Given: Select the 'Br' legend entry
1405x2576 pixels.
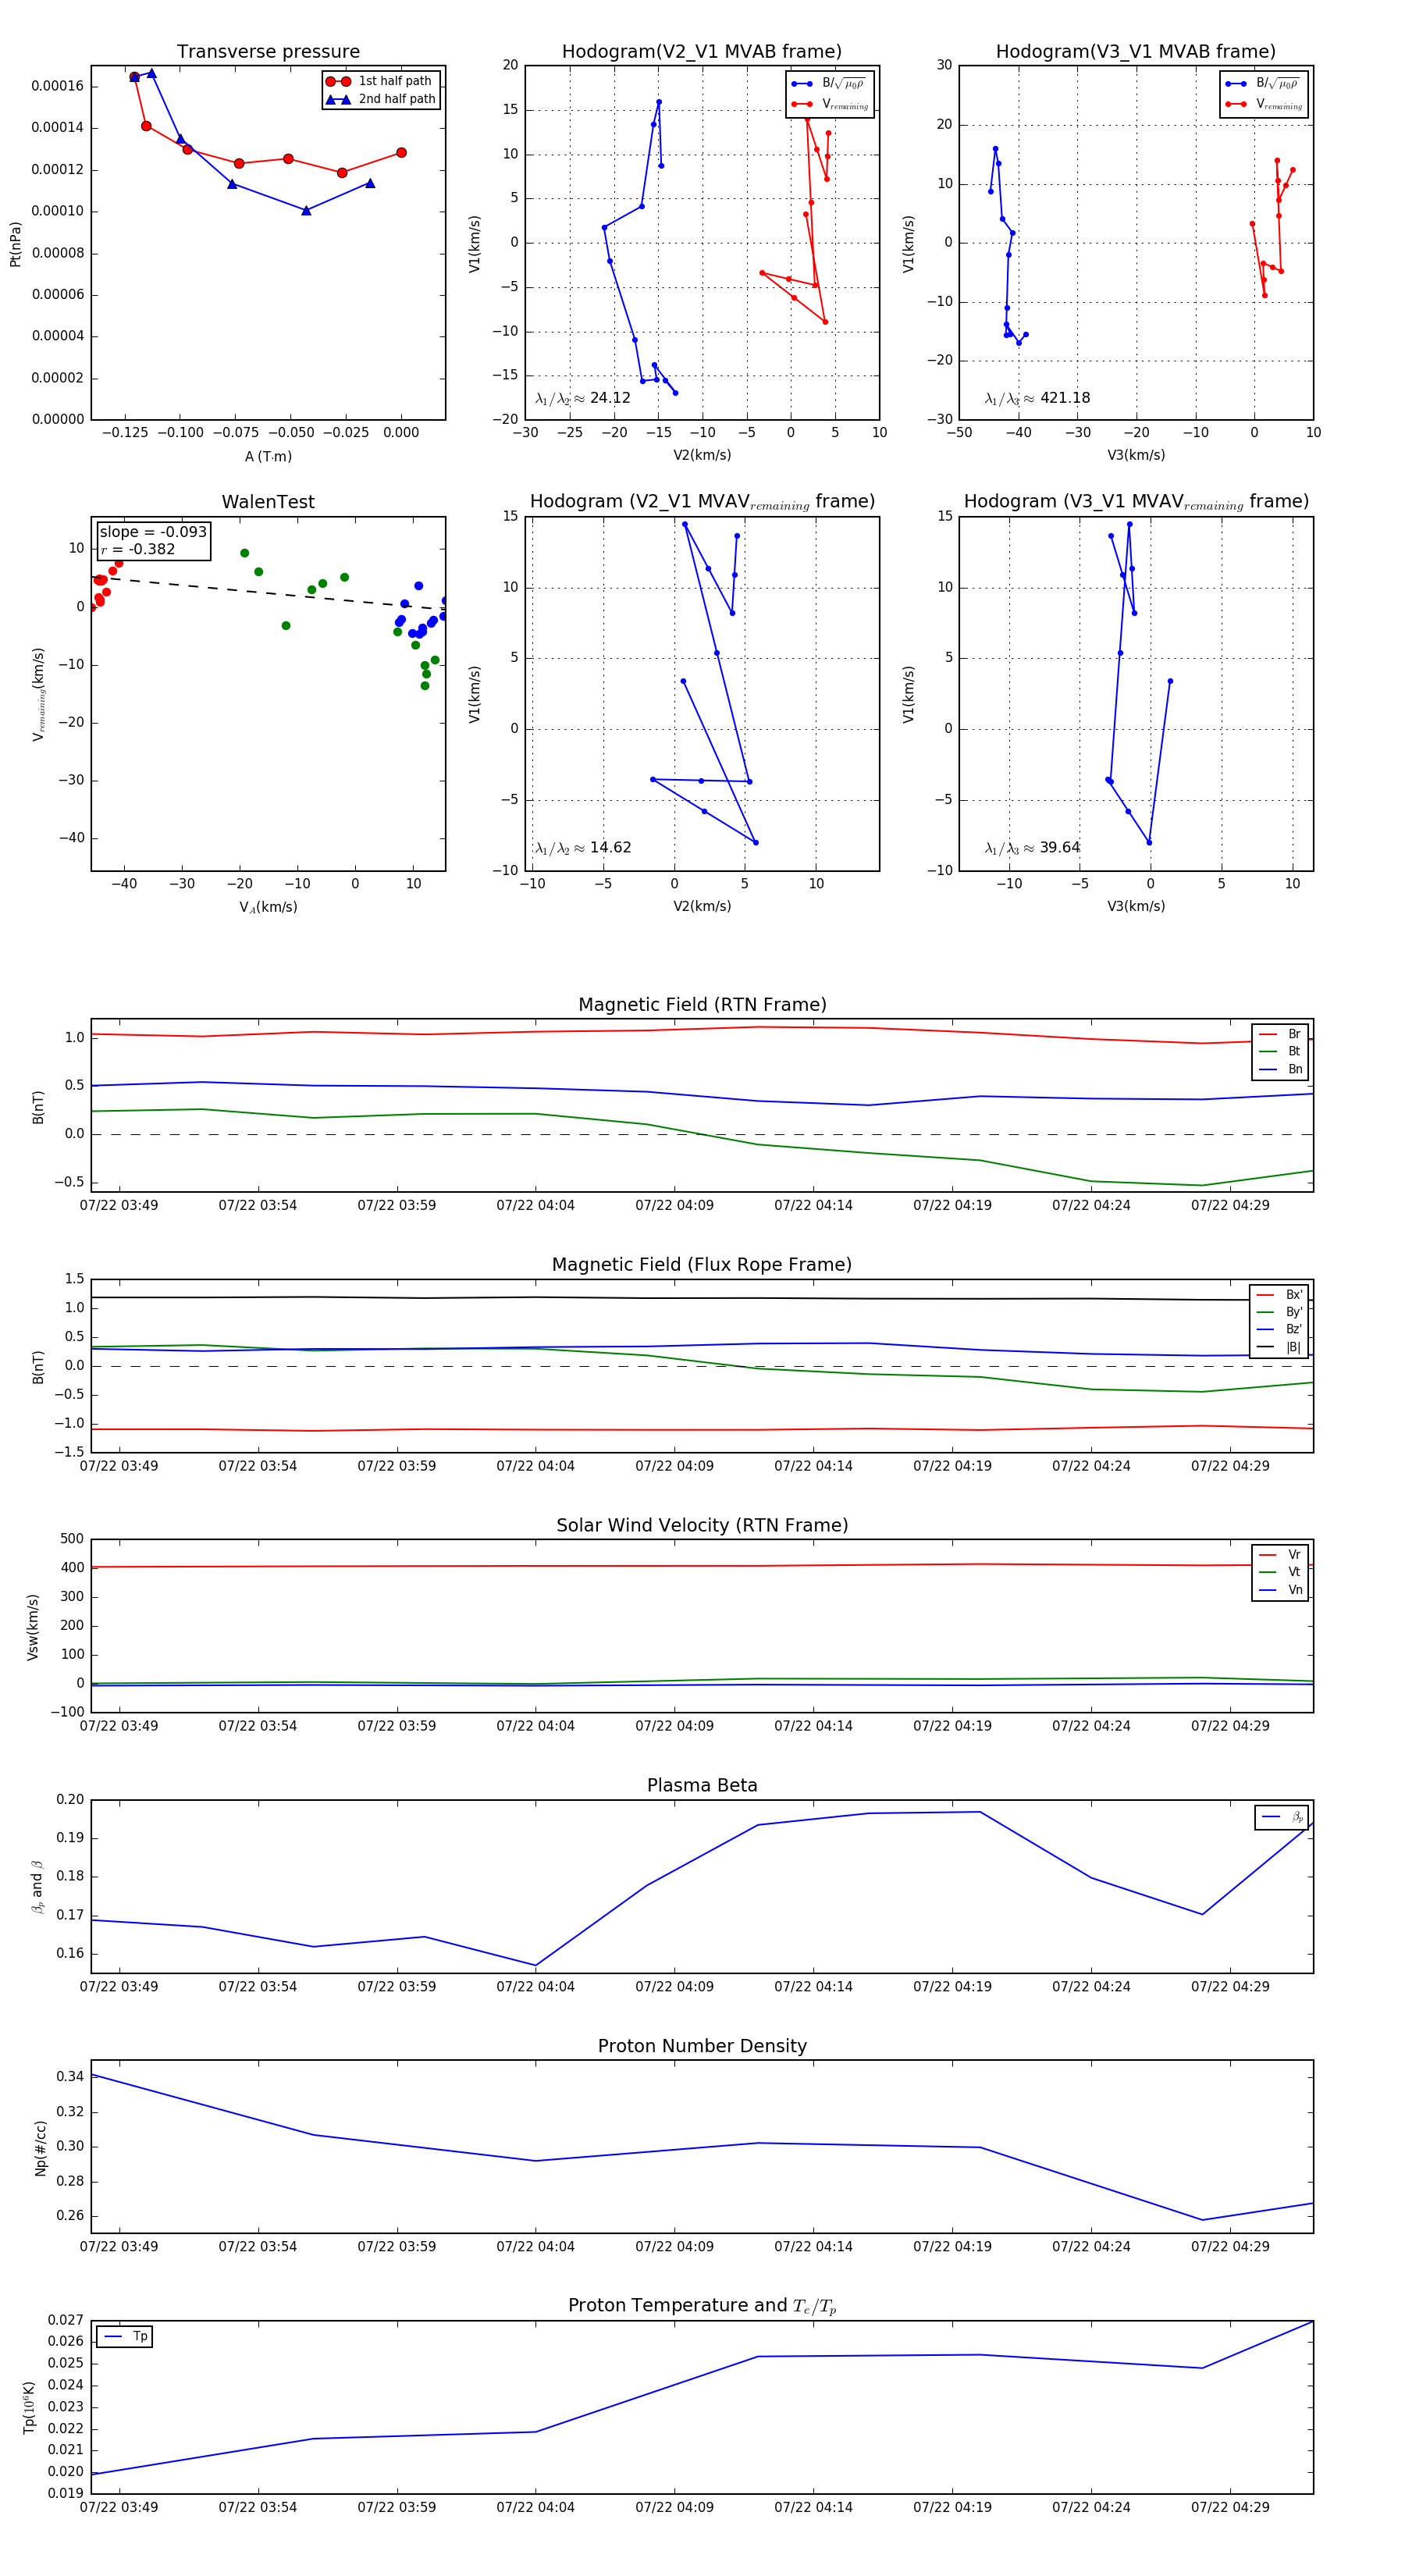Looking at the screenshot, I should tap(1280, 1034).
